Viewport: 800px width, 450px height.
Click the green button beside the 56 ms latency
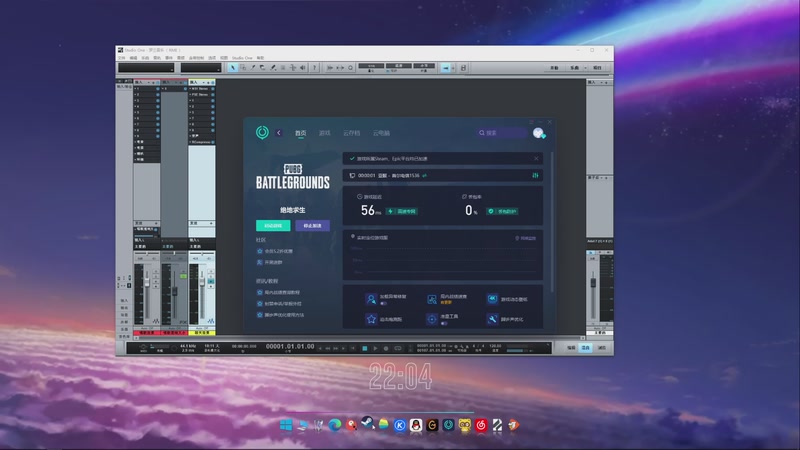[x=403, y=211]
